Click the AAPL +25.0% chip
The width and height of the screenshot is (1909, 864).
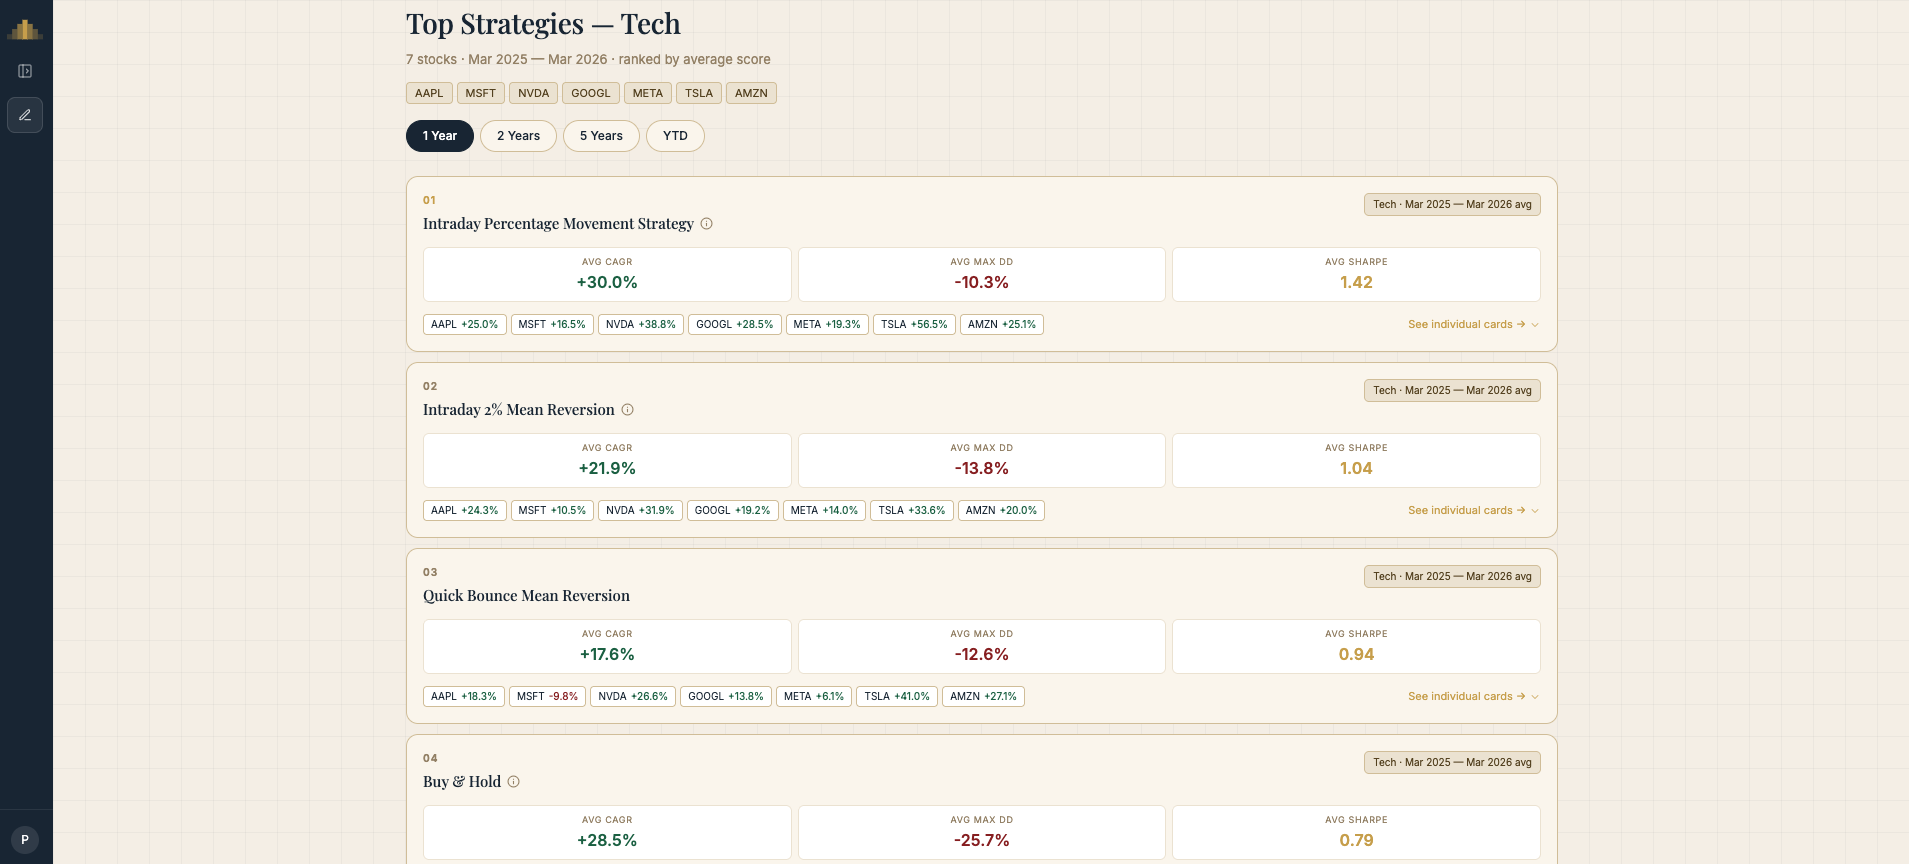[465, 324]
